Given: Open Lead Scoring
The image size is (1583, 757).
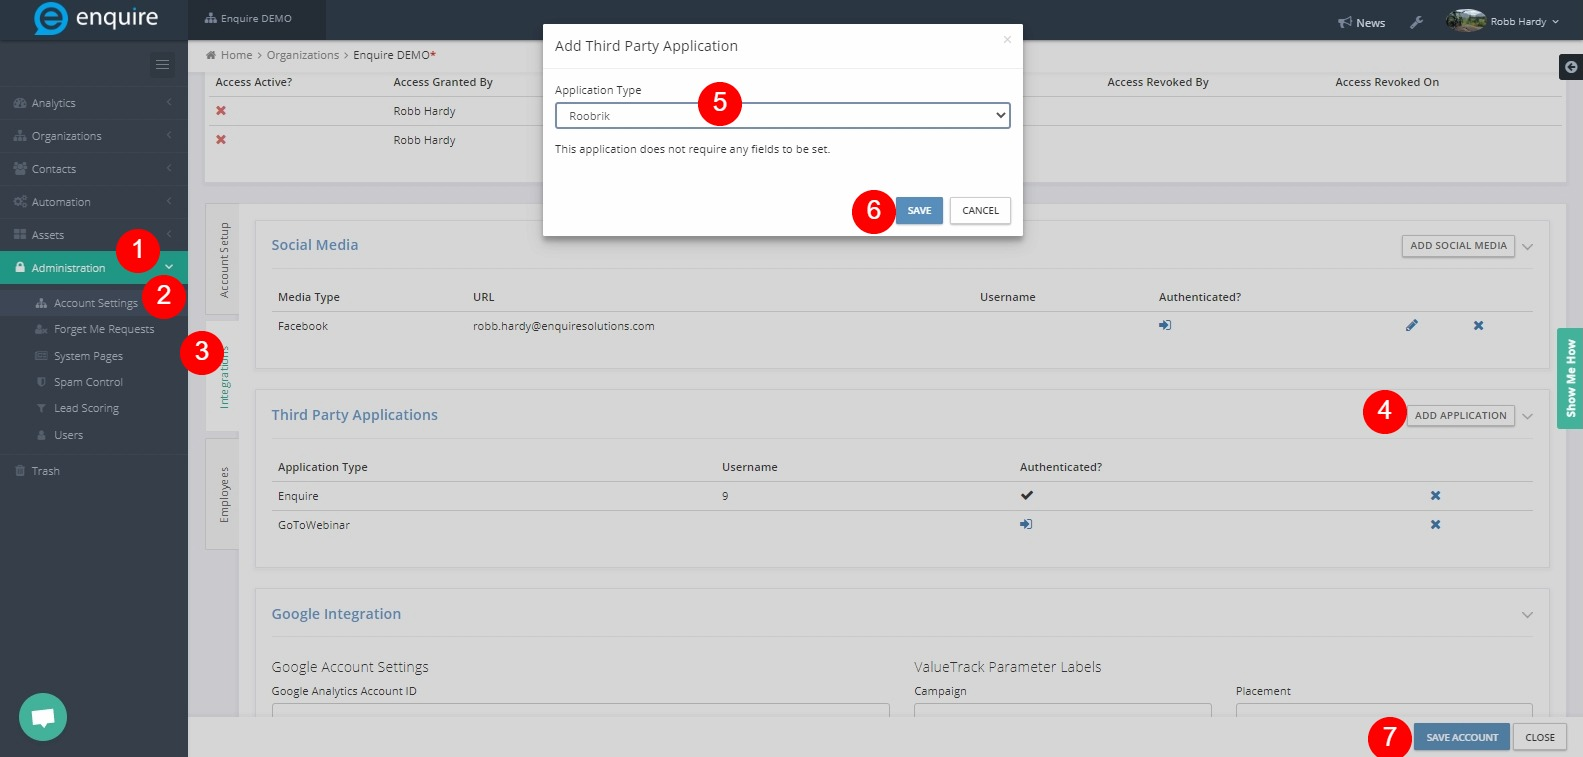Looking at the screenshot, I should click(x=86, y=408).
